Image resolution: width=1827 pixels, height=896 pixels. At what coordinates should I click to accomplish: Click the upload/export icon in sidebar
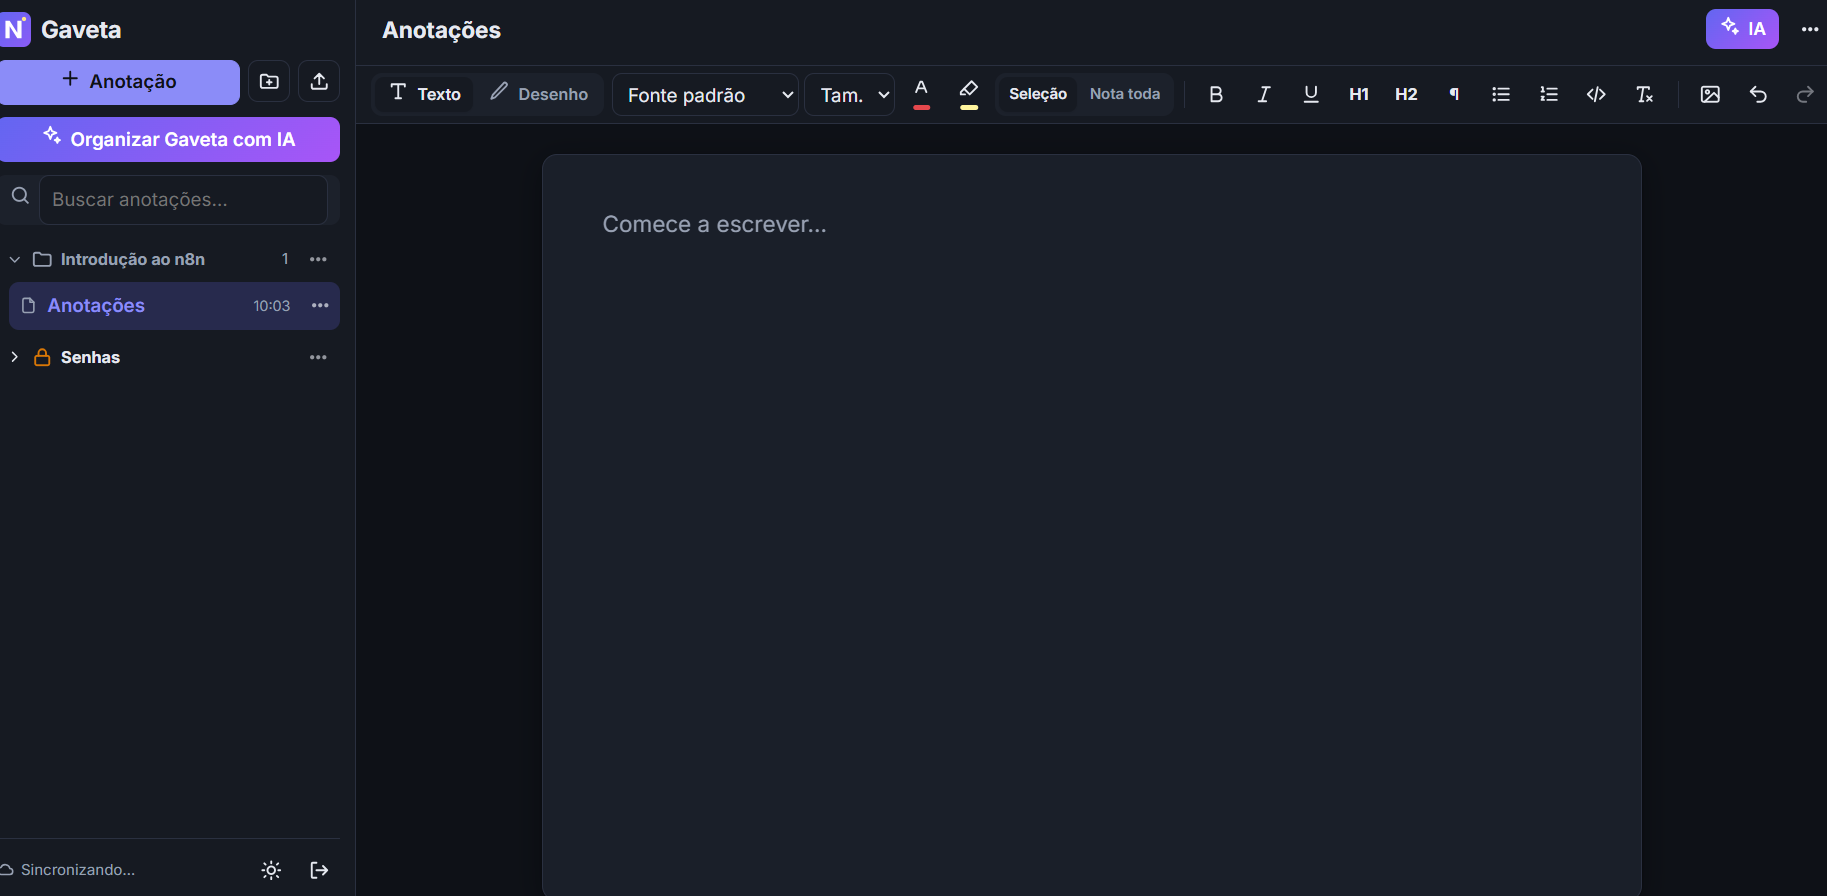click(319, 82)
